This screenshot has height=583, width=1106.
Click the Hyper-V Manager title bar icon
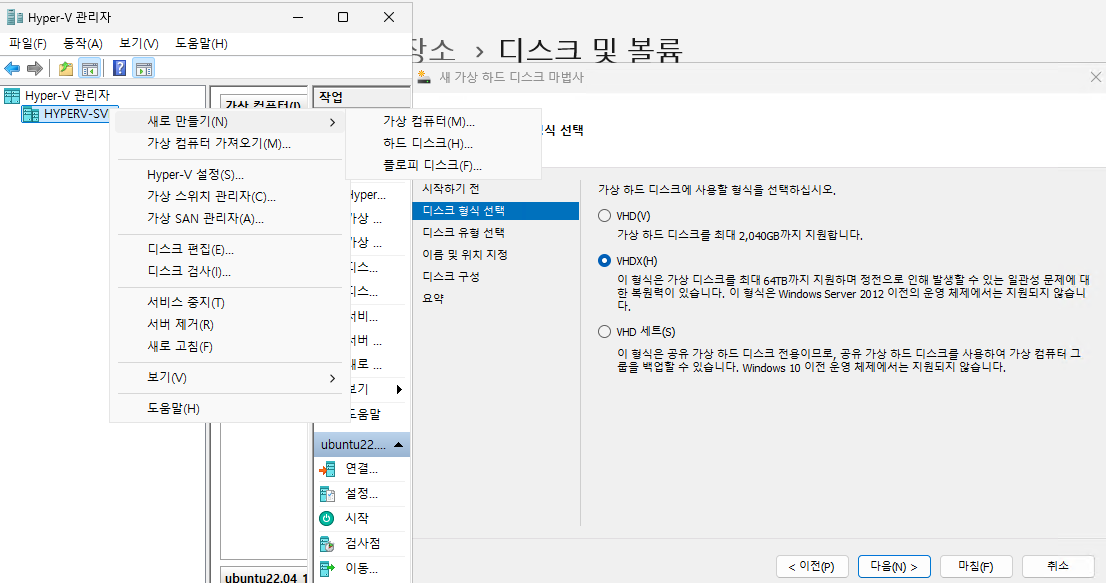(14, 17)
